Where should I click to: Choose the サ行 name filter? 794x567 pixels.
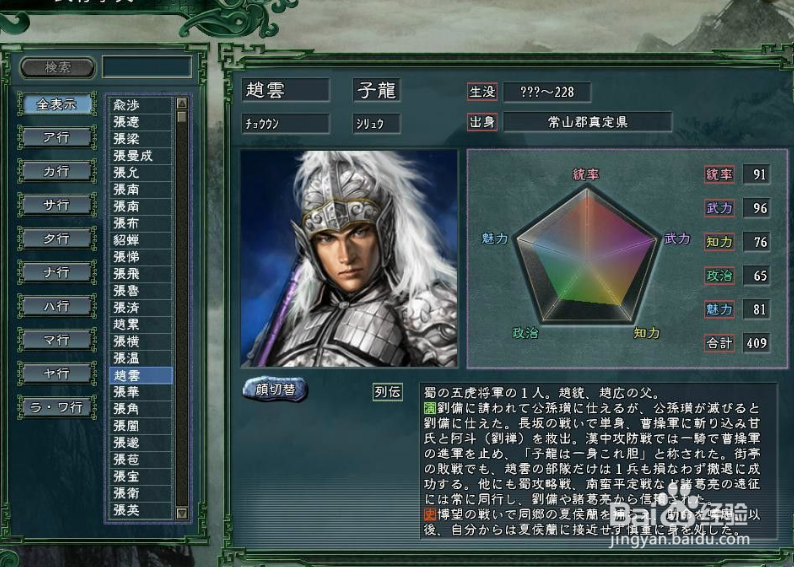(57, 205)
